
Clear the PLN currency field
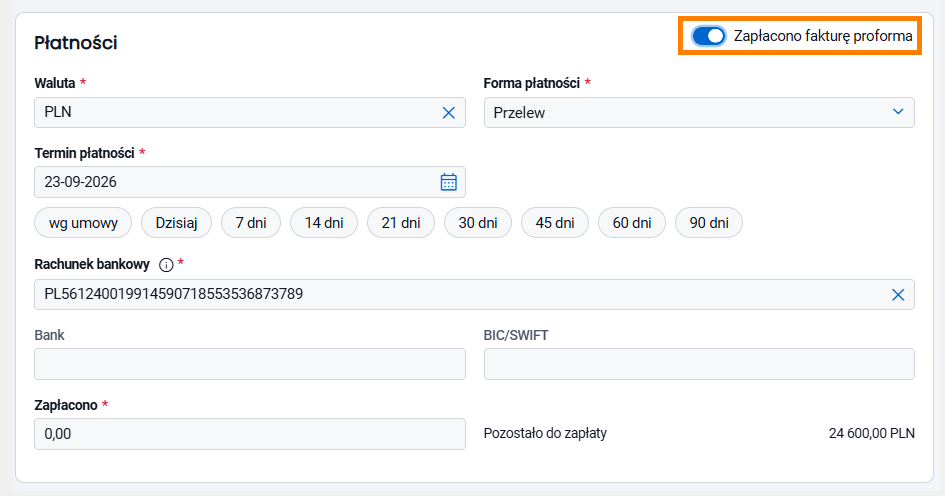click(448, 113)
